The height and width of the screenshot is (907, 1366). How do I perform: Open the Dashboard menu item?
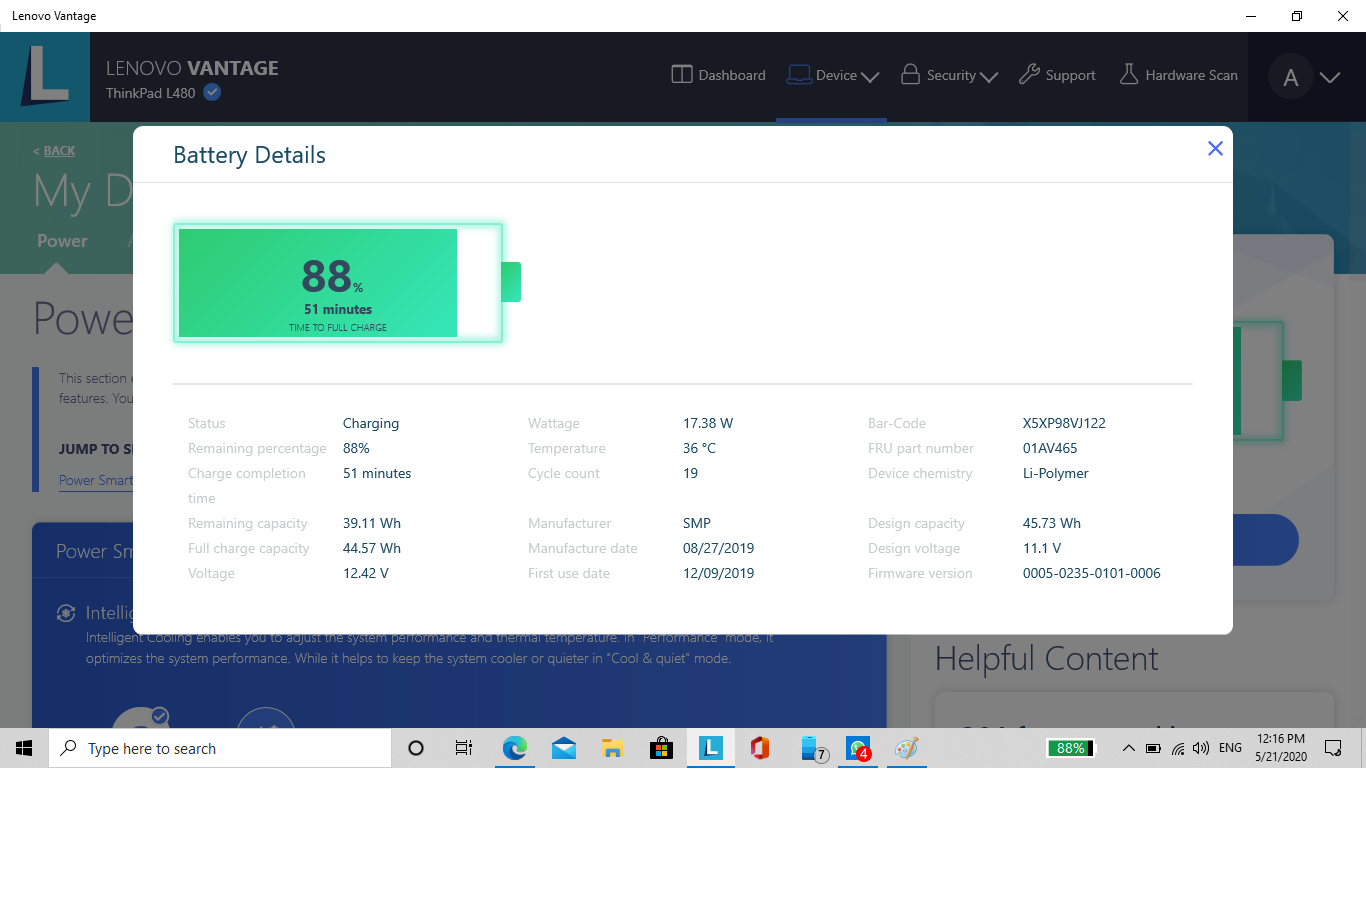tap(718, 75)
